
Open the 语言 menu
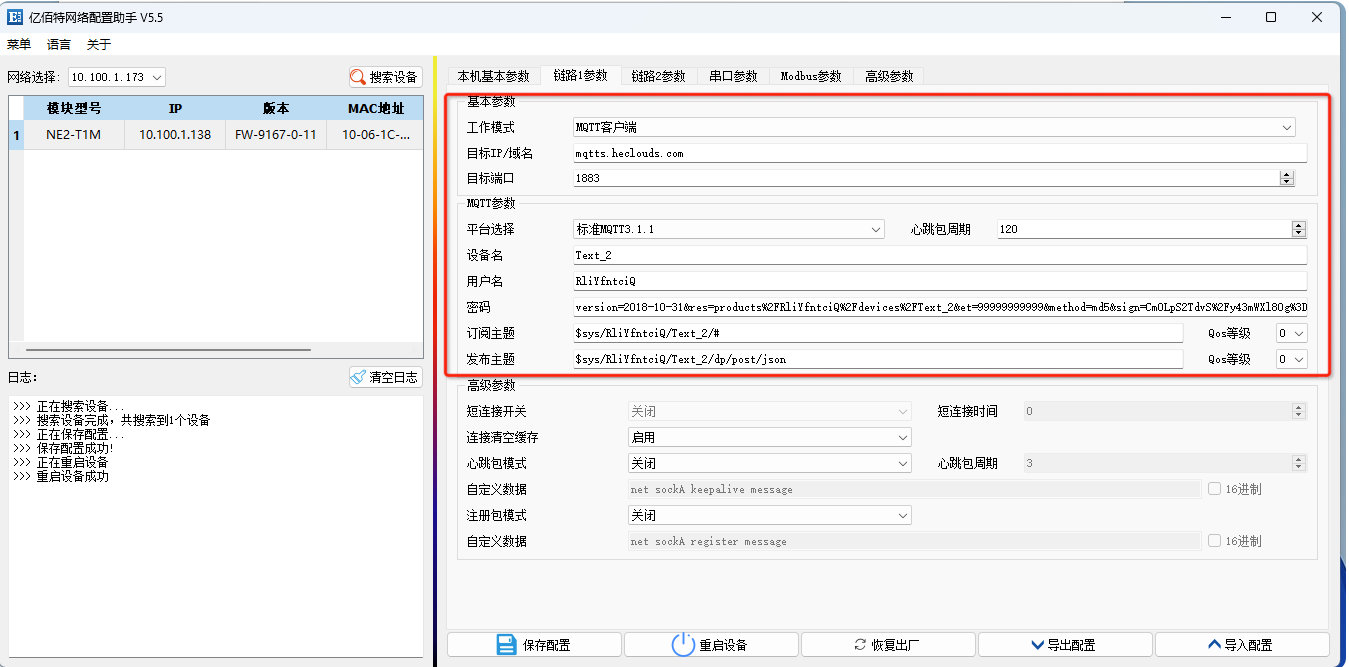(58, 44)
